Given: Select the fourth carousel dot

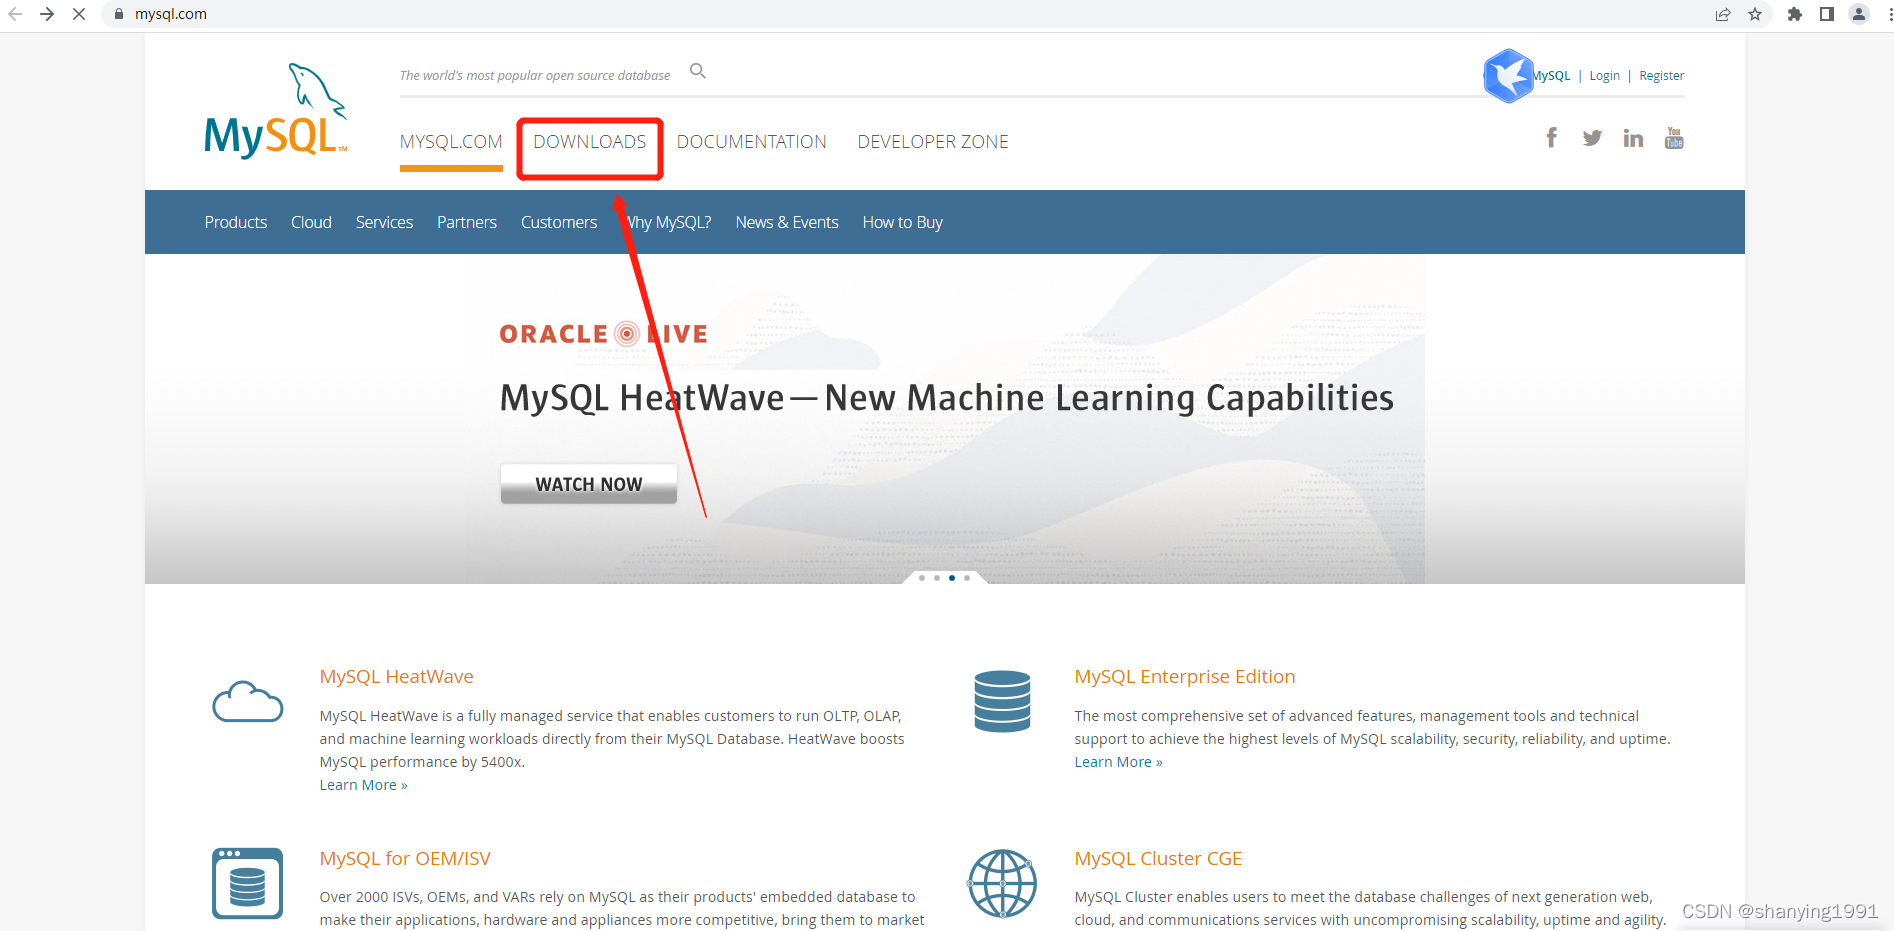Looking at the screenshot, I should tap(967, 578).
